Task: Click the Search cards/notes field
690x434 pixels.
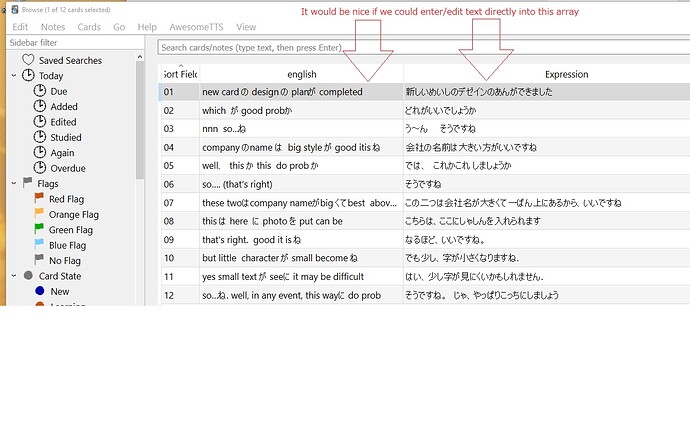Action: (x=424, y=48)
